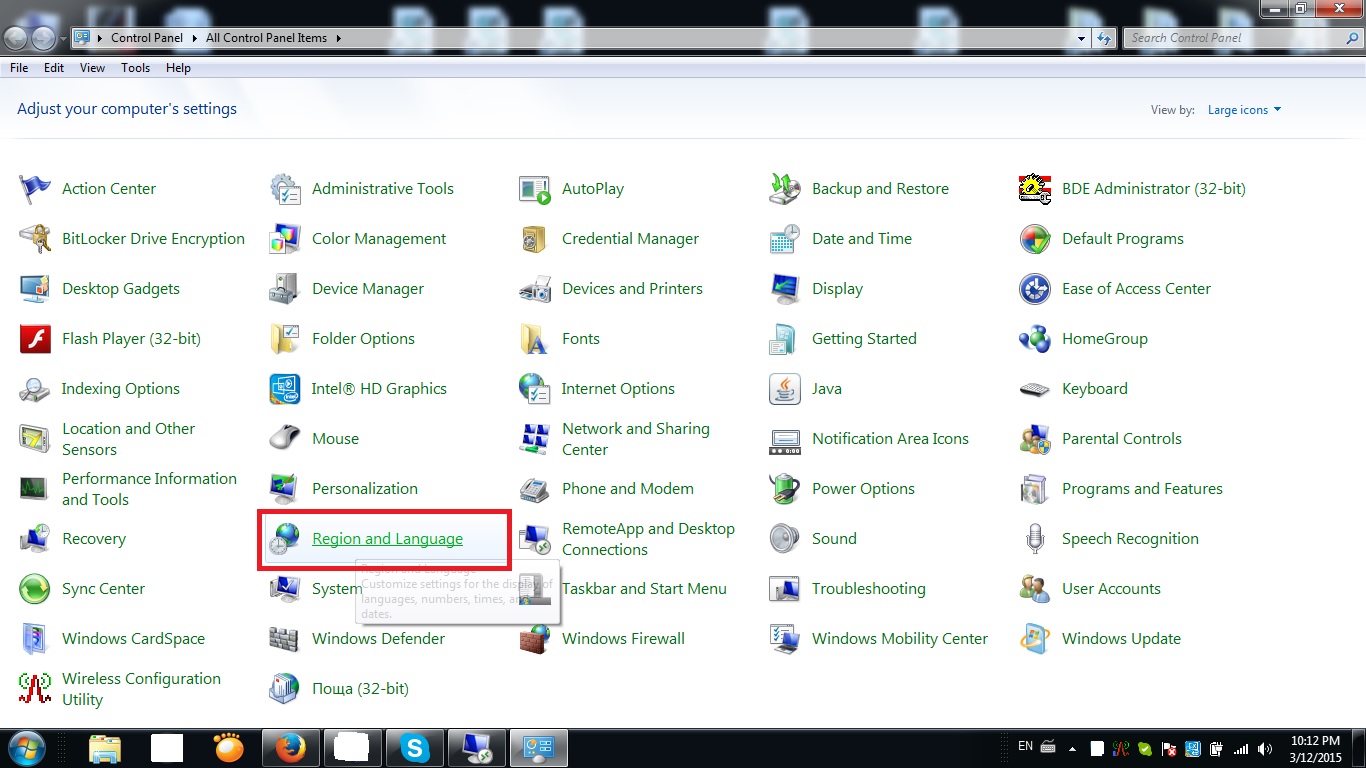Screen dimensions: 1366x768
Task: Open the Windows Update icon
Action: [x=1035, y=638]
